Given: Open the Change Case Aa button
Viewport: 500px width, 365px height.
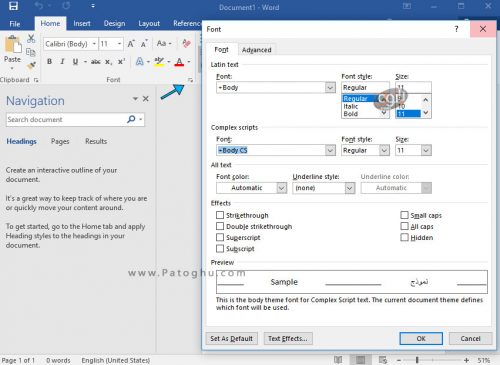Looking at the screenshot, I should coord(164,43).
